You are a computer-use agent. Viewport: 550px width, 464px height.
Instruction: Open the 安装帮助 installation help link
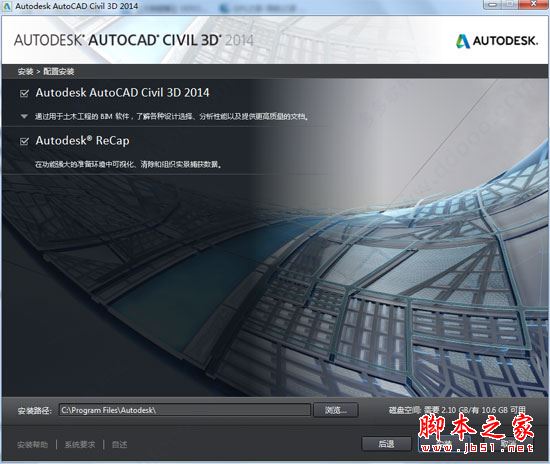click(x=32, y=445)
